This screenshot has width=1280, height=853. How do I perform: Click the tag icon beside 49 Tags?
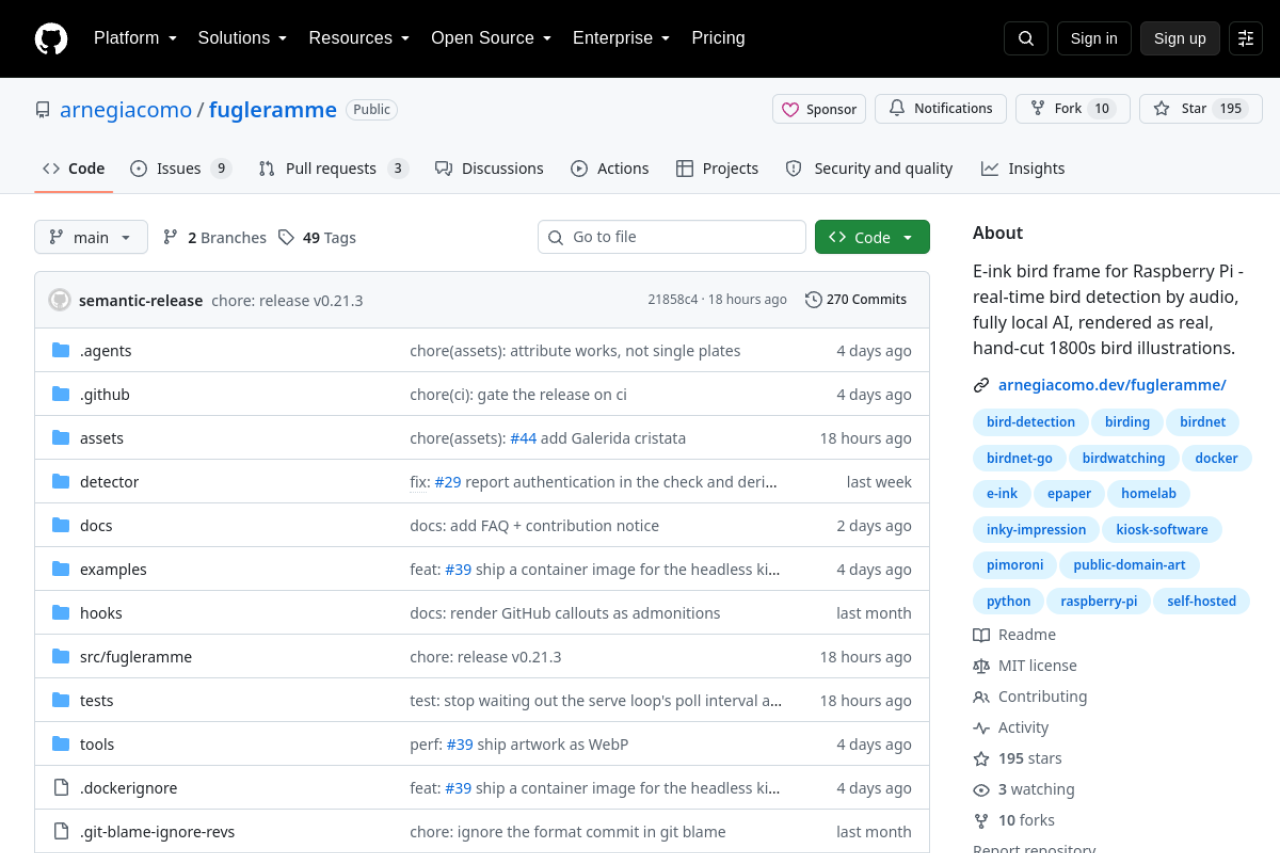(x=286, y=237)
